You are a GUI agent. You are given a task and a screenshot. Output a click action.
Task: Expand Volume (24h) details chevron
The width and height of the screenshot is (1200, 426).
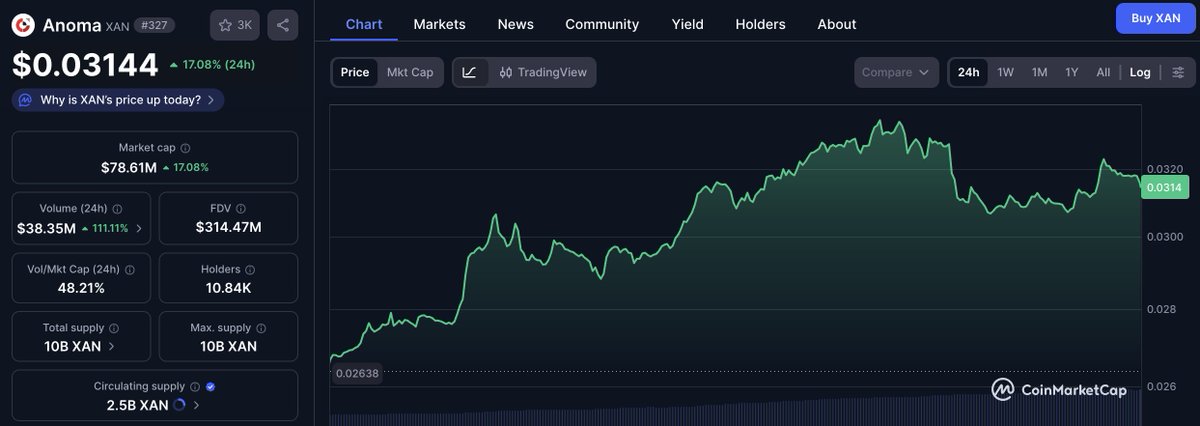(x=139, y=228)
